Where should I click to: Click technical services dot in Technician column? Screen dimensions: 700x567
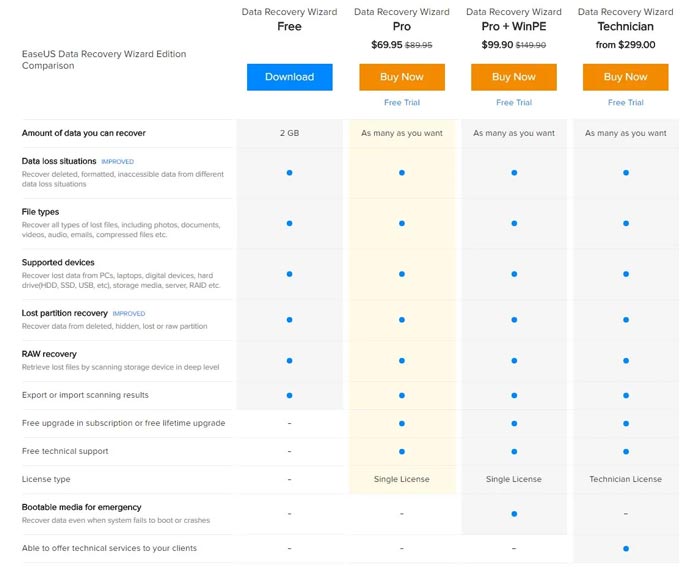coord(626,548)
